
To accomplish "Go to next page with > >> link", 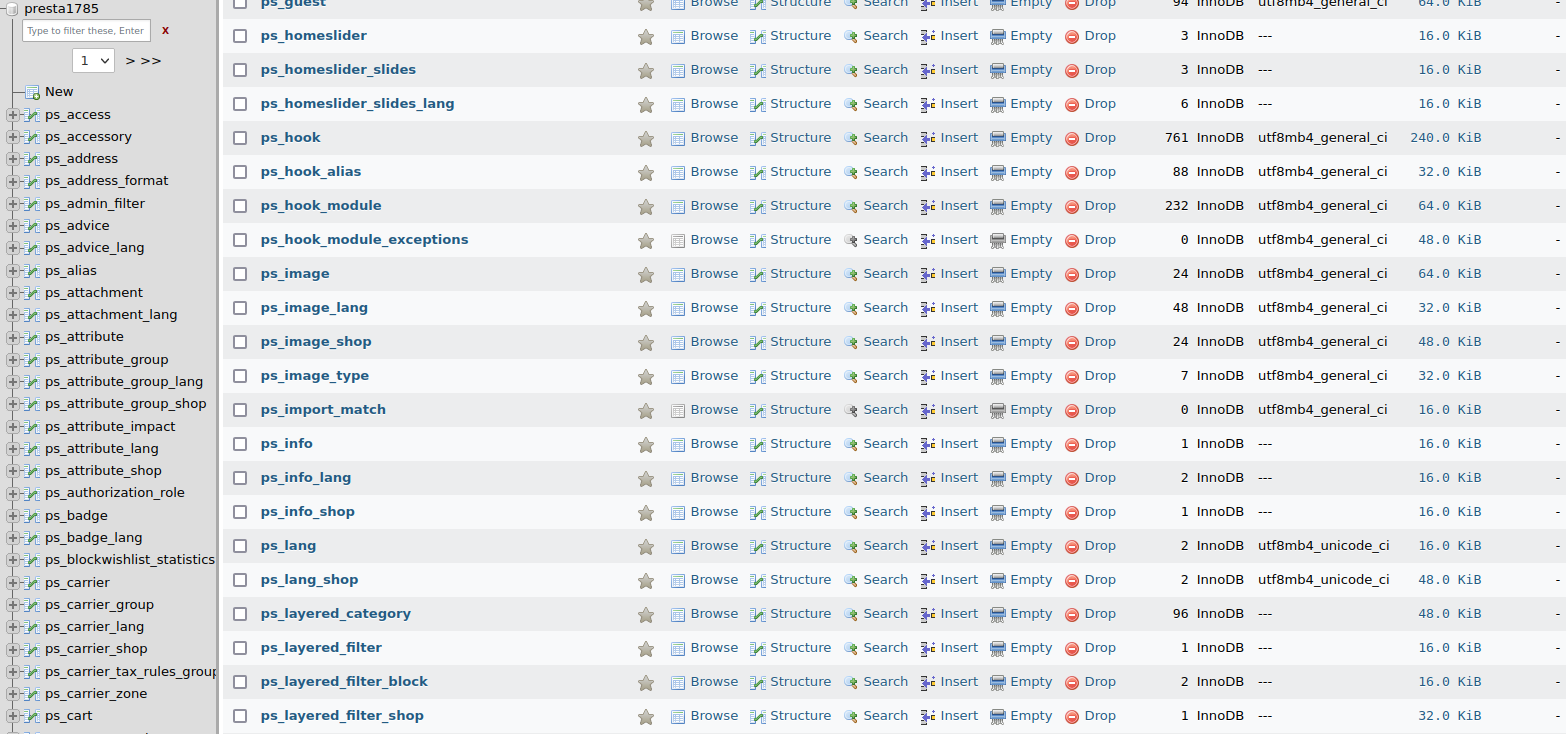I will pos(143,61).
